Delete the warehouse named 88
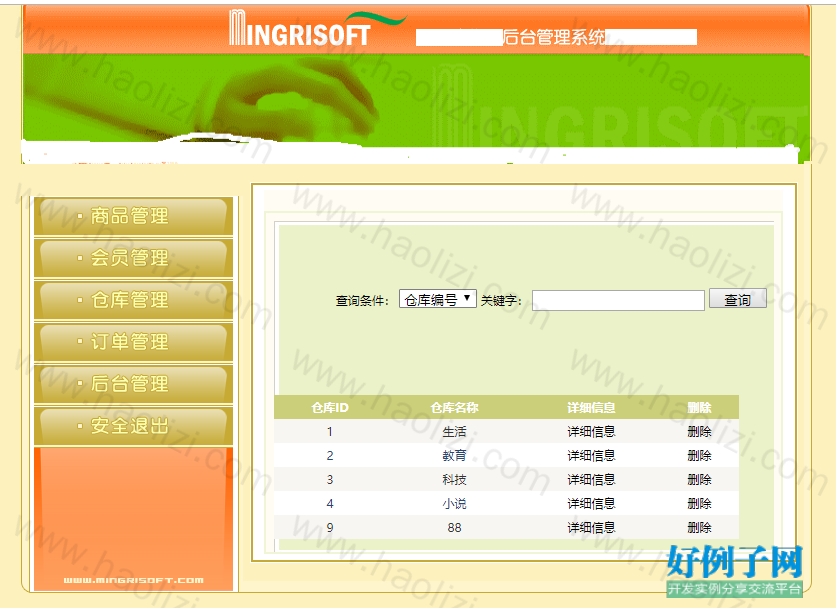This screenshot has height=608, width=836. (699, 527)
